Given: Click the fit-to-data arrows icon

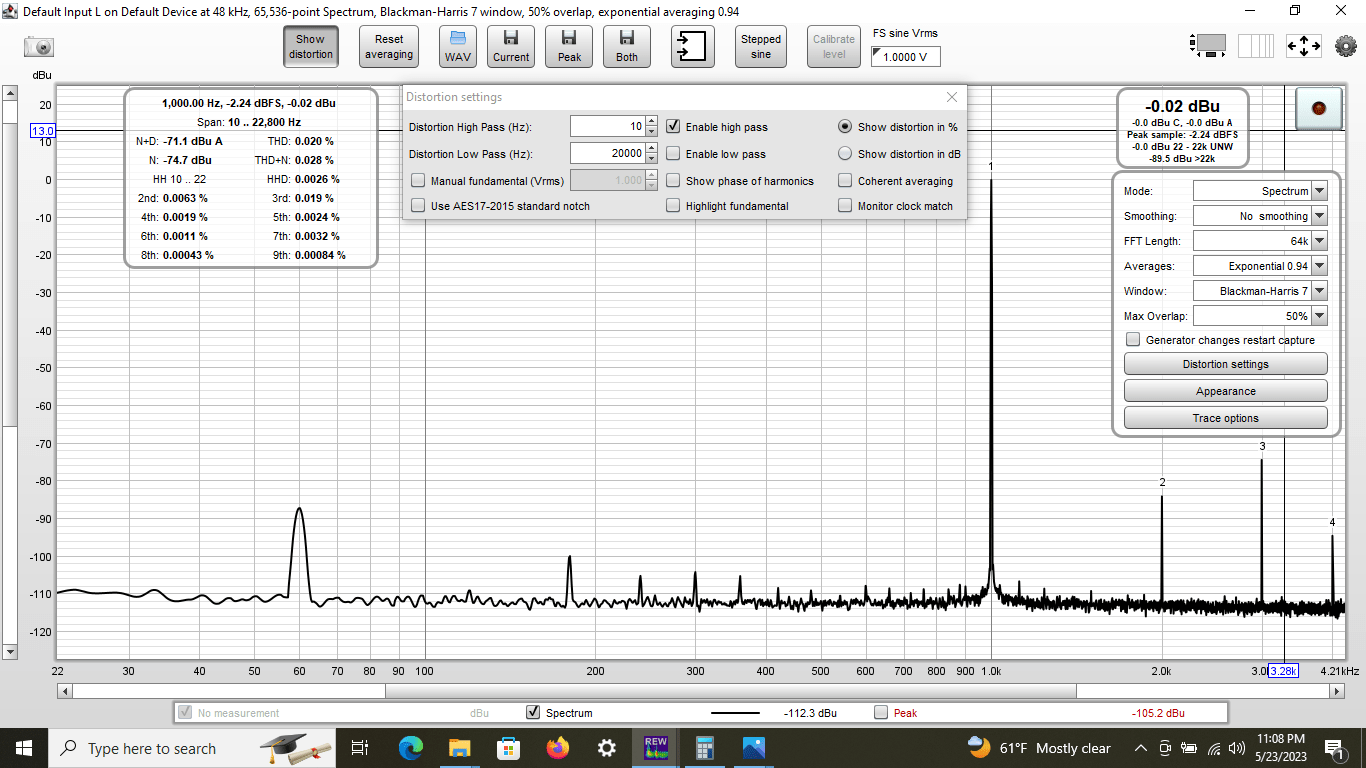Looking at the screenshot, I should tap(1304, 46).
